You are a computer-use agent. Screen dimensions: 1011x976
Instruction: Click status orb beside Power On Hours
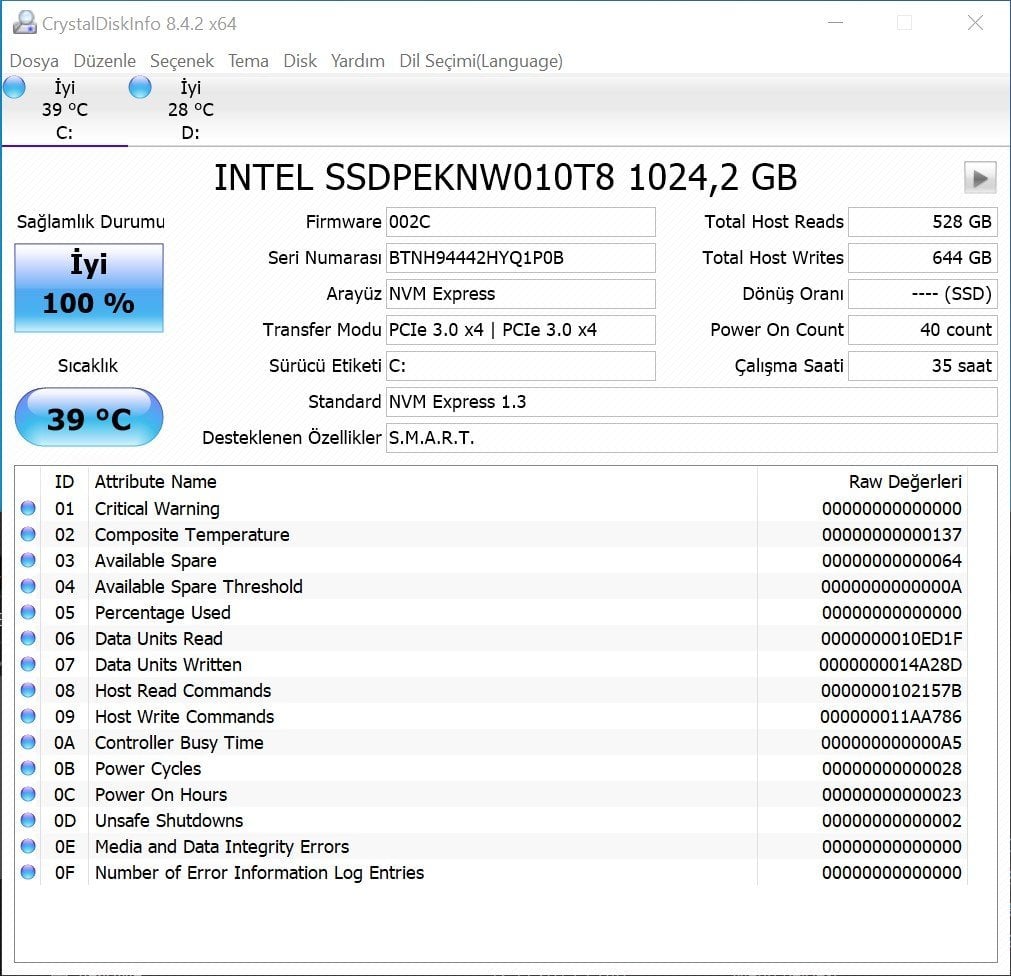tap(28, 794)
